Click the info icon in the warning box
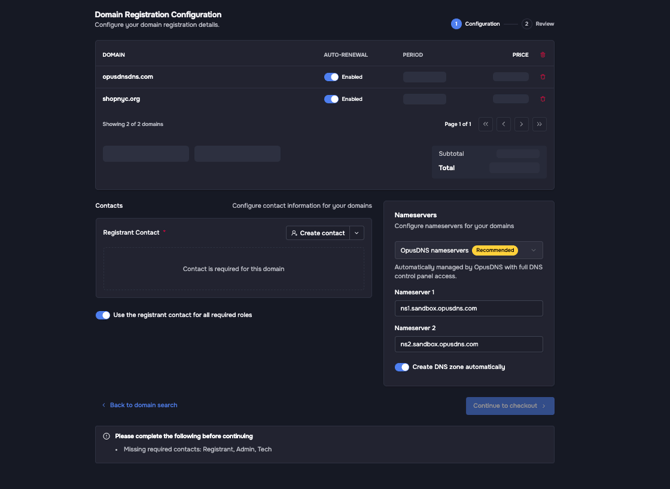The image size is (670, 489). [106, 436]
